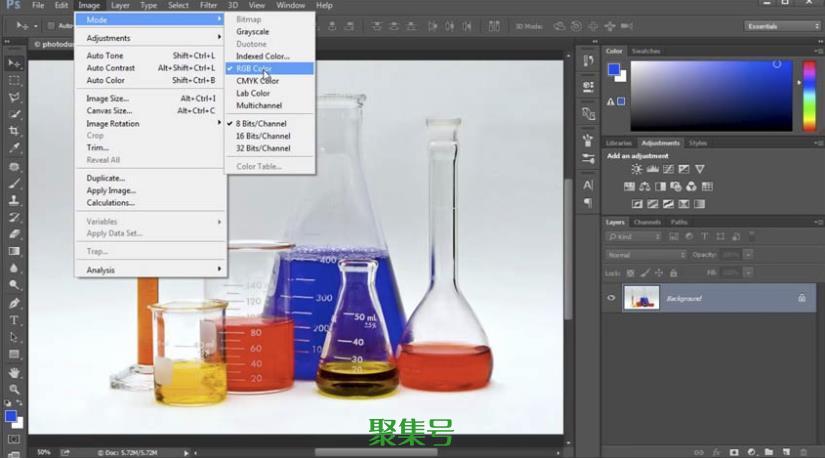Add a Color Balance adjustment
Viewport: 825px width, 458px height.
(x=646, y=186)
